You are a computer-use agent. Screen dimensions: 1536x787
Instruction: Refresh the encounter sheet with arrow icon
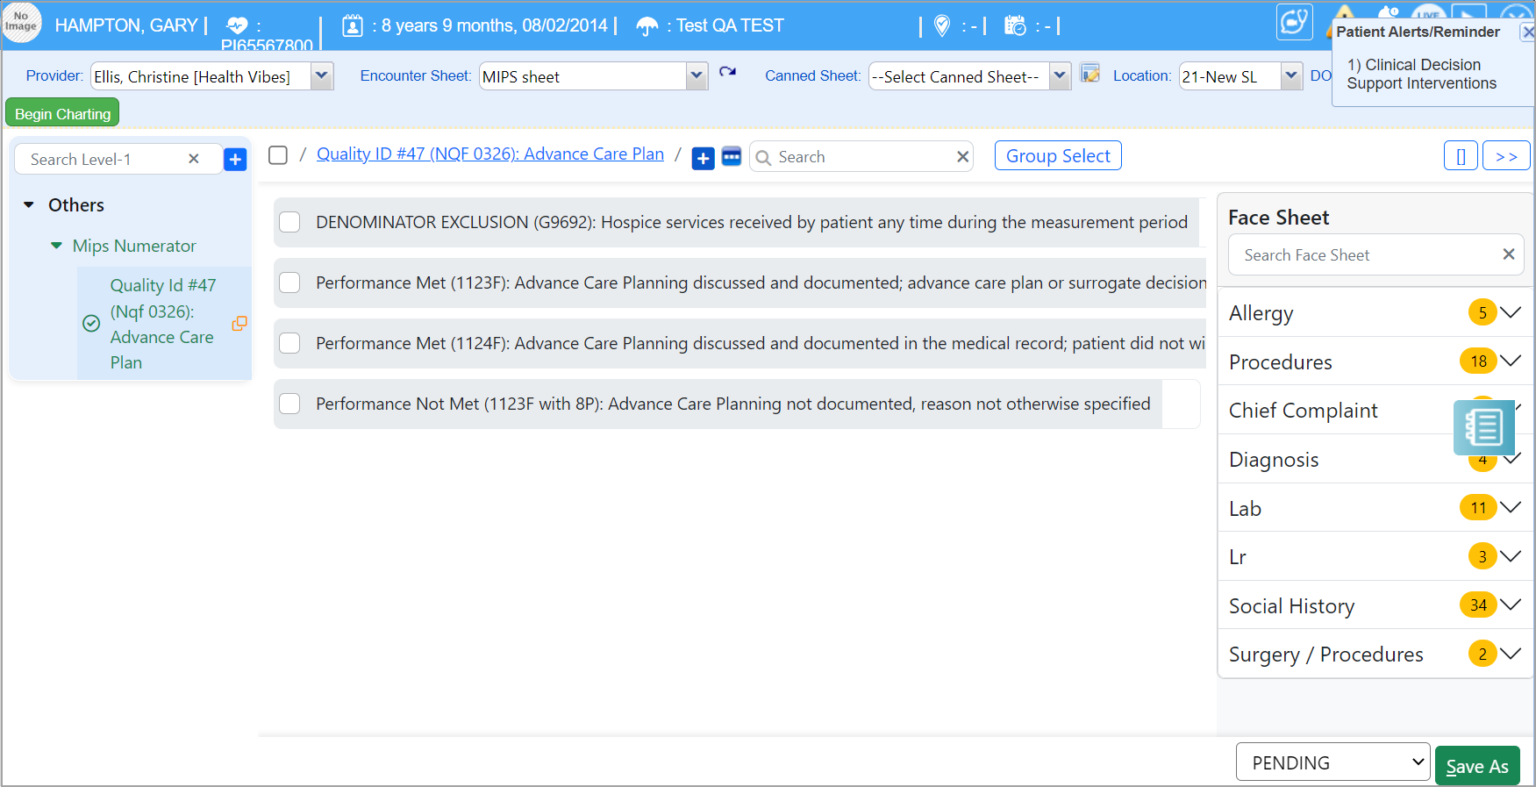click(728, 72)
